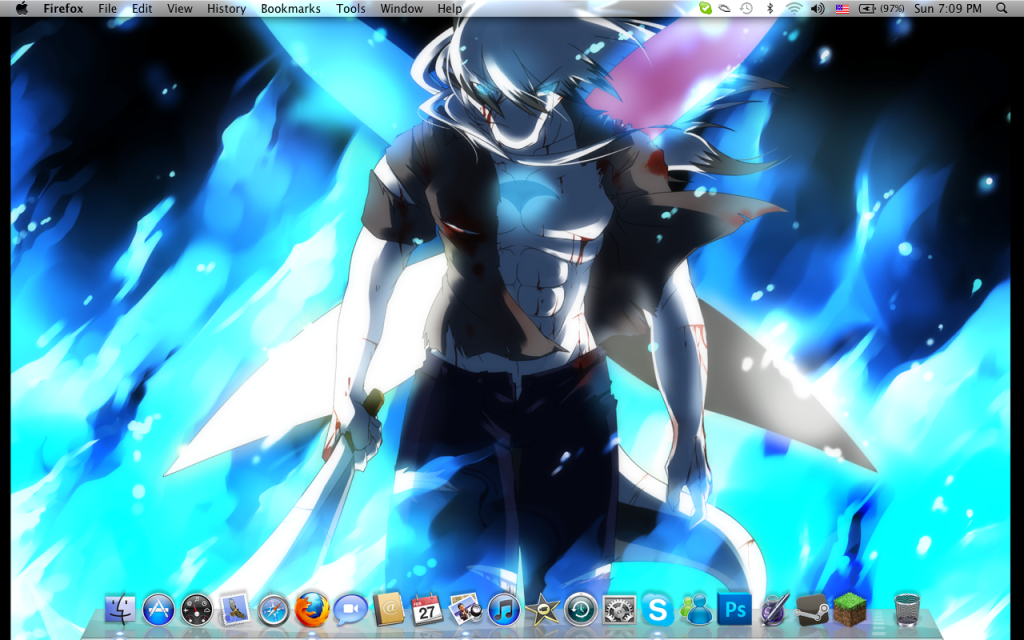
Task: Open Mail stamp icon in dock
Action: click(x=235, y=611)
